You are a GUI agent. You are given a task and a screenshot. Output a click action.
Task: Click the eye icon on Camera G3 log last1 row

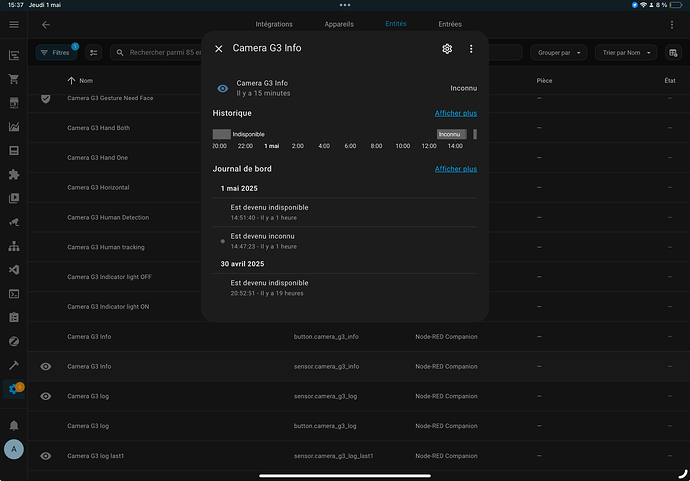[45, 456]
